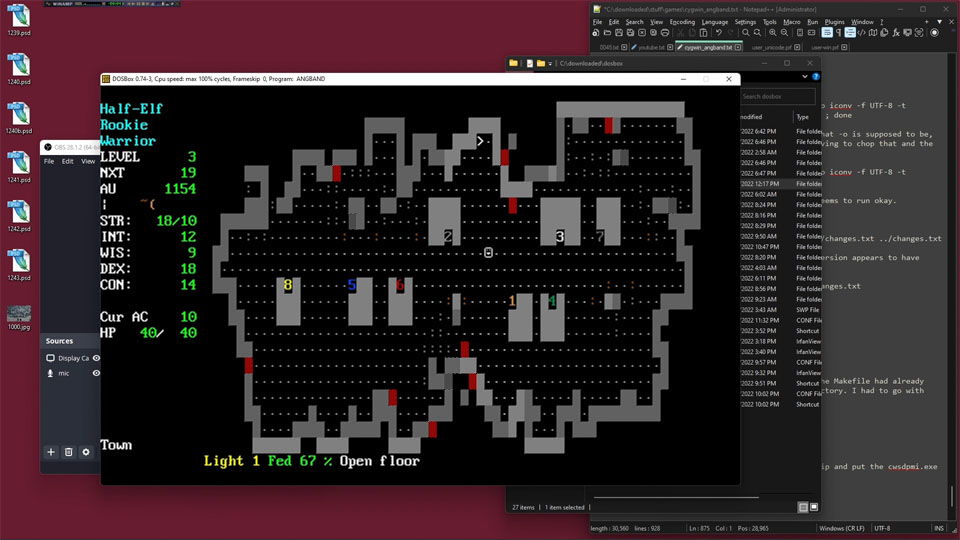Open the OBS File menu

pos(49,162)
